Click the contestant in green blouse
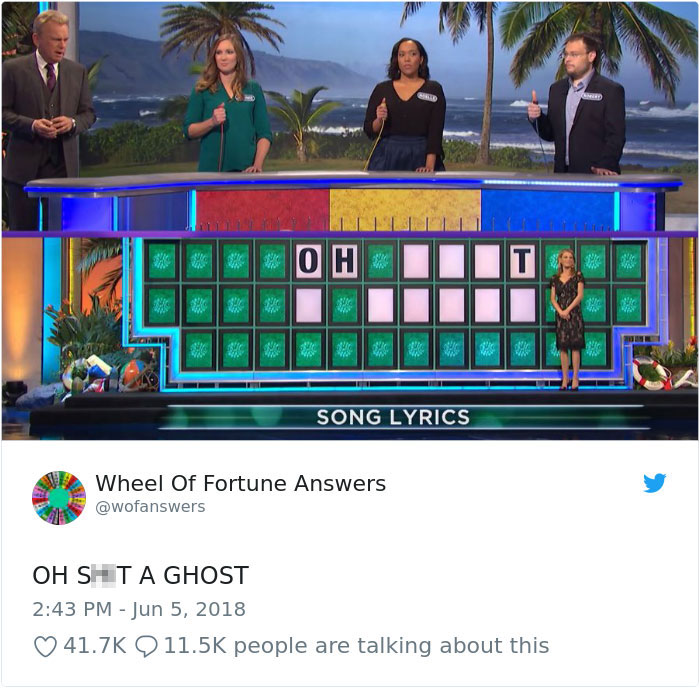 pos(228,104)
